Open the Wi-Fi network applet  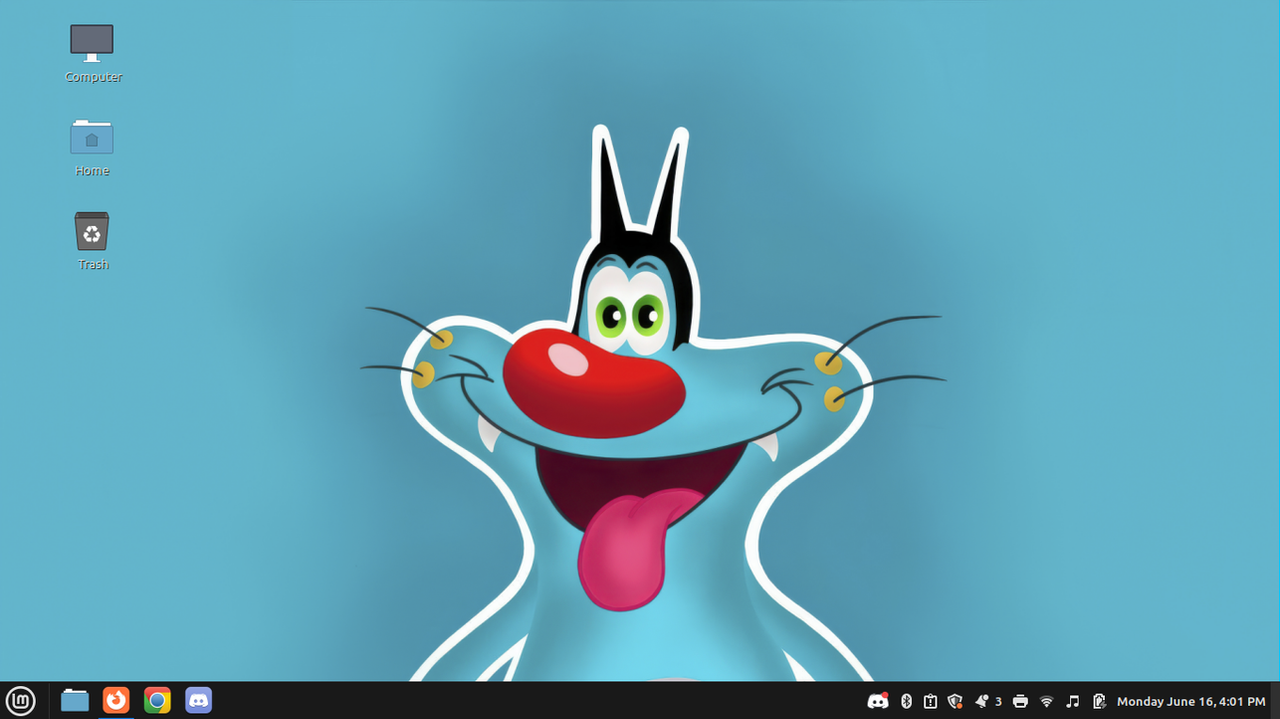click(x=1046, y=701)
